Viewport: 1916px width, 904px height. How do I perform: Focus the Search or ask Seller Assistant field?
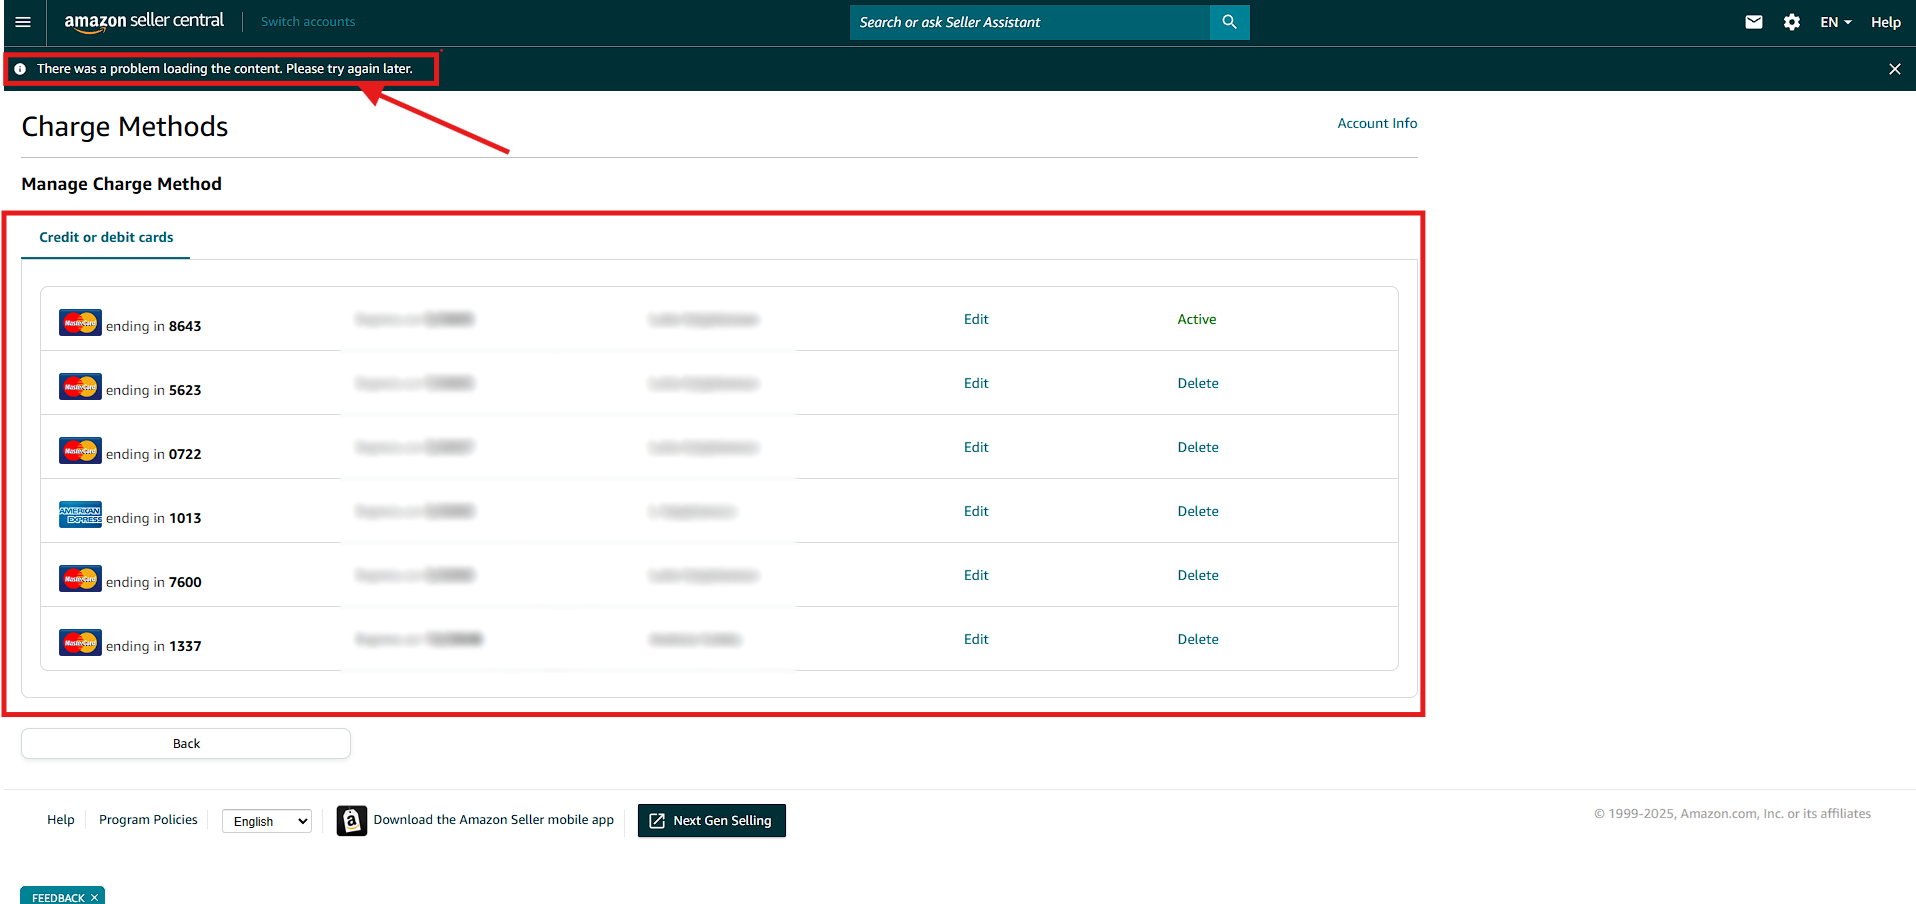[x=1030, y=22]
